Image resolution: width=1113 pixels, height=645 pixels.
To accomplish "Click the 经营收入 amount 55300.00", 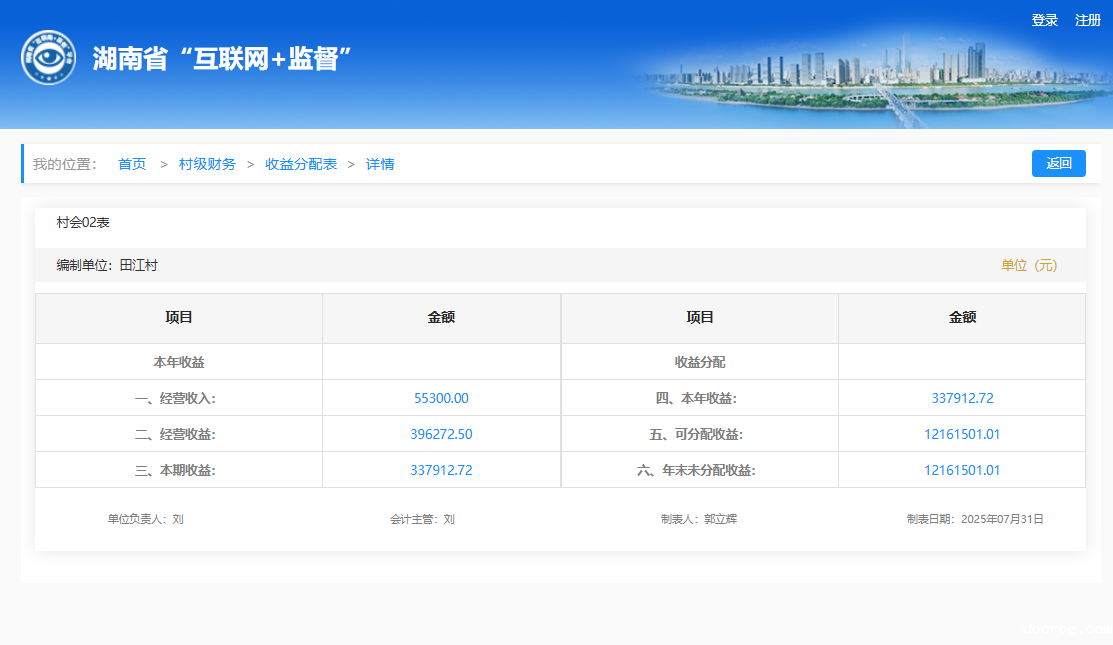I will pos(441,398).
